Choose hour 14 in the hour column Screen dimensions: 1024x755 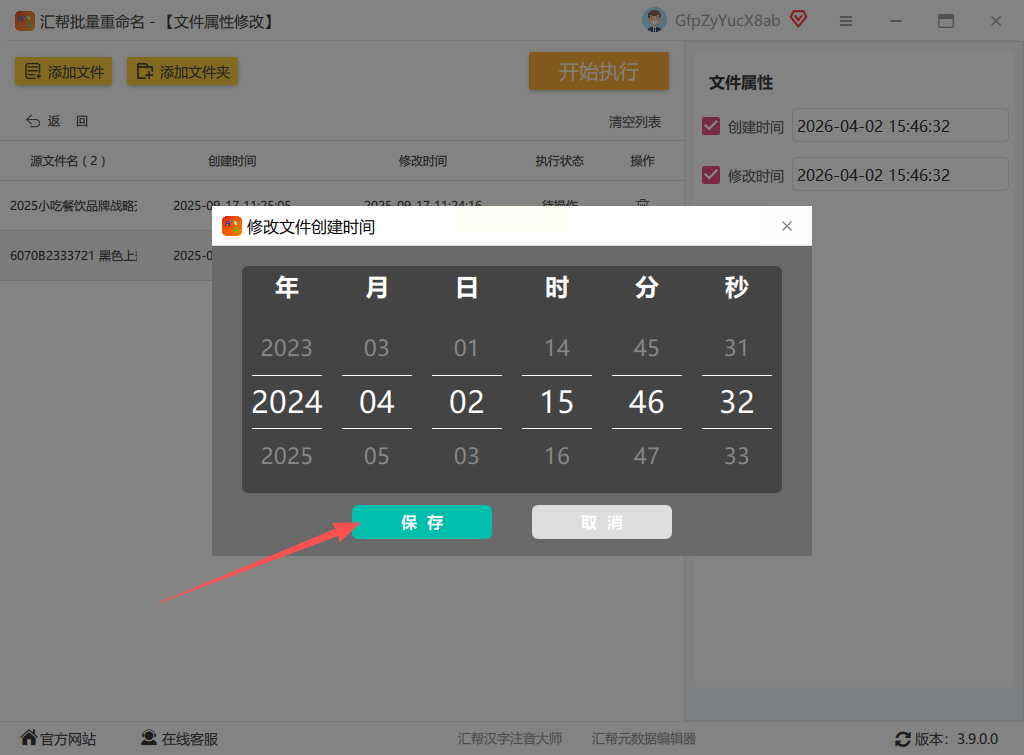tap(556, 347)
